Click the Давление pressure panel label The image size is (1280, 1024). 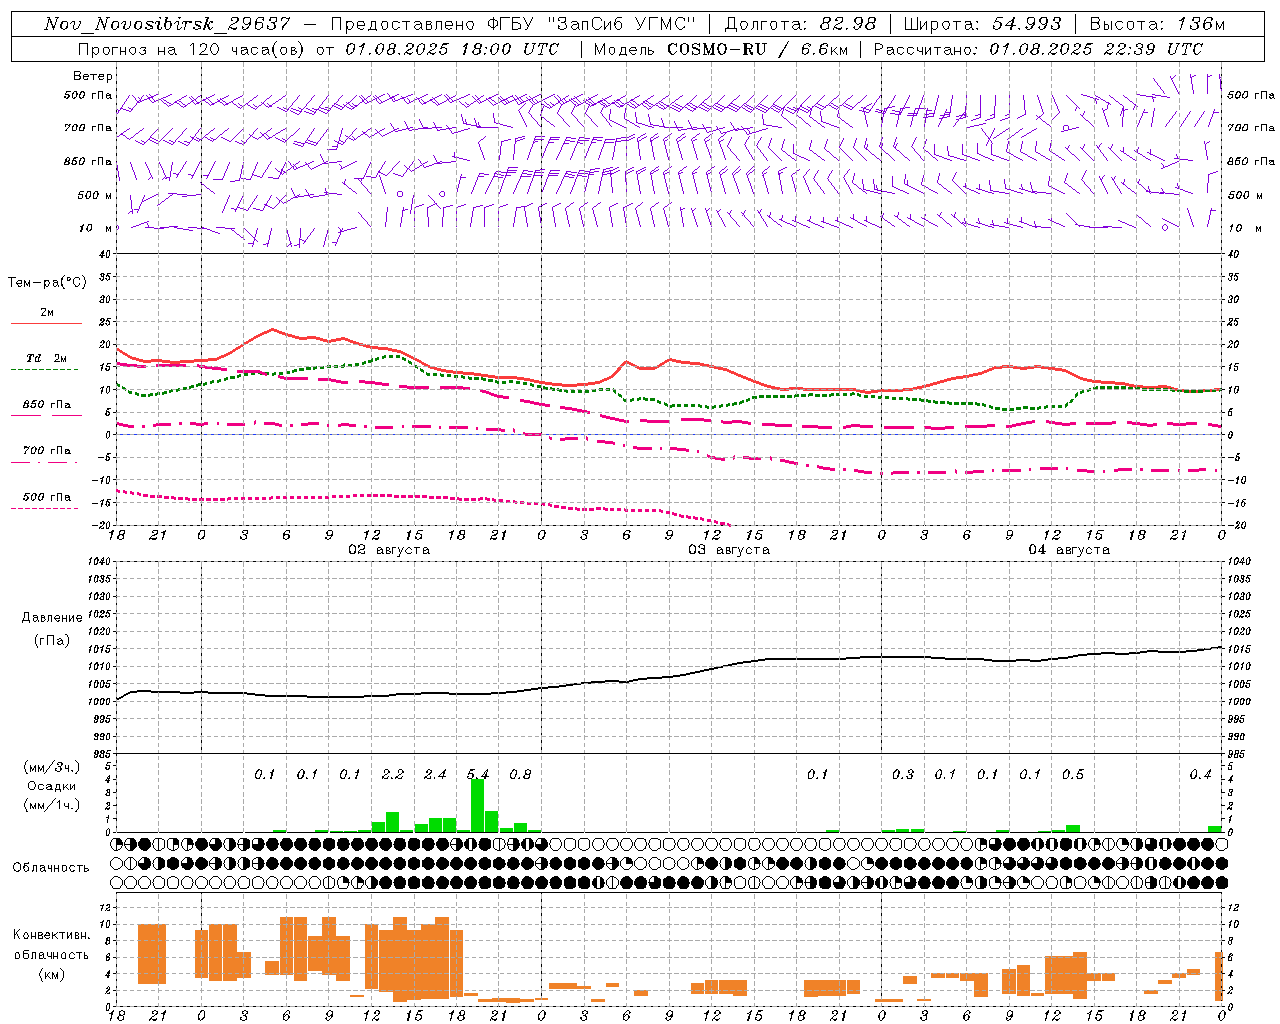(x=52, y=618)
